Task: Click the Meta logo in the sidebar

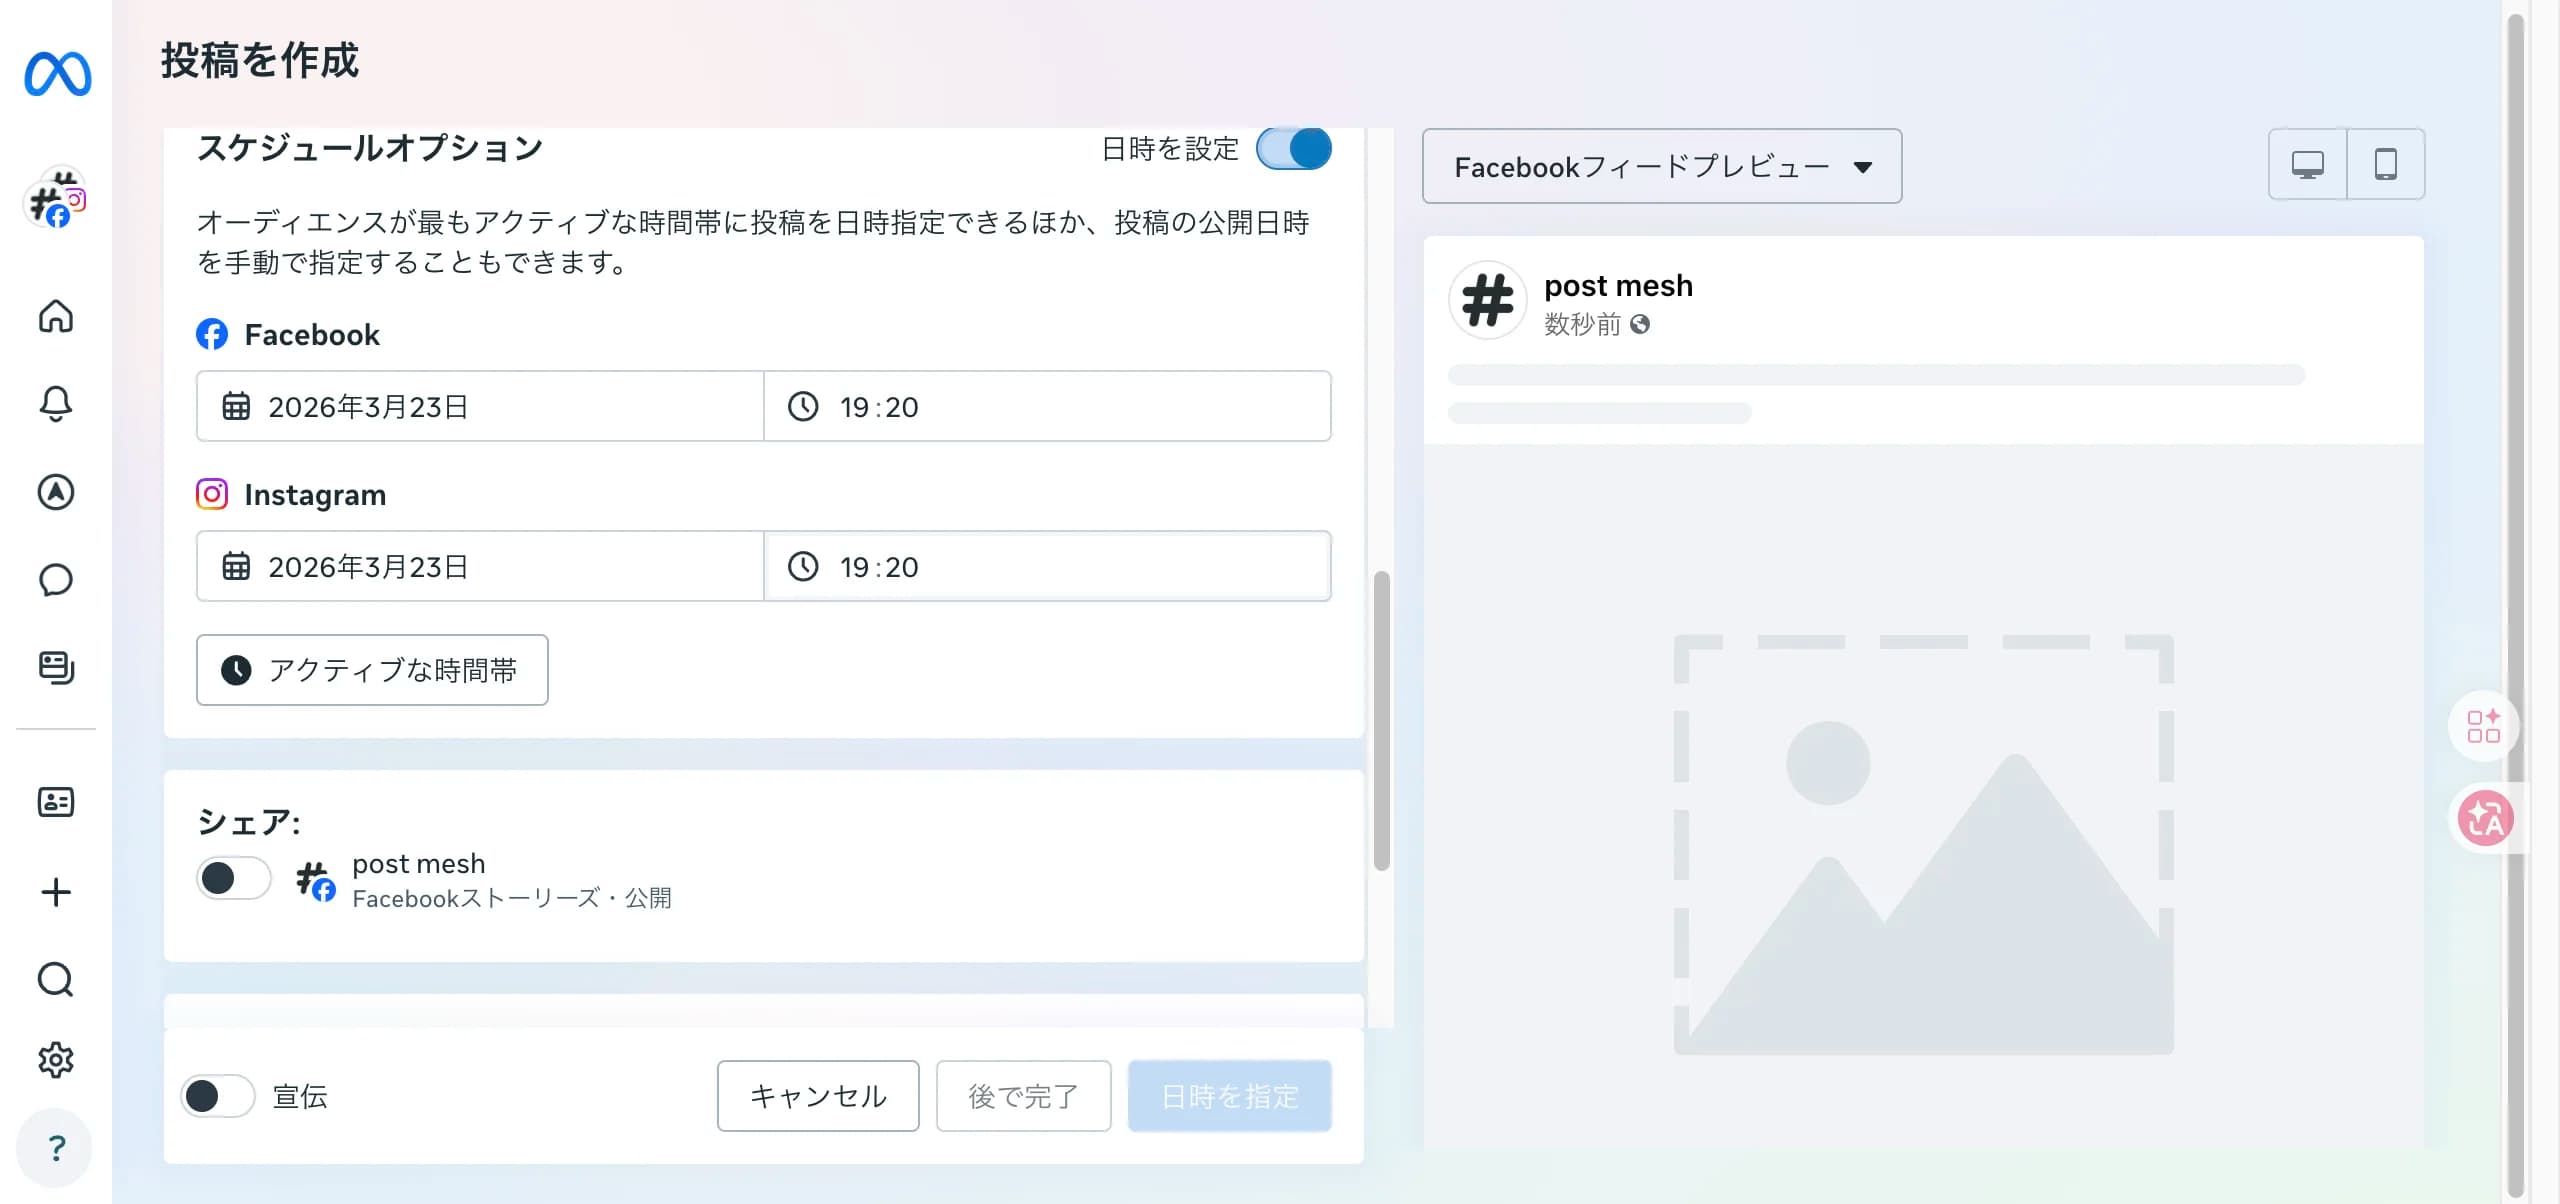Action: (x=57, y=74)
